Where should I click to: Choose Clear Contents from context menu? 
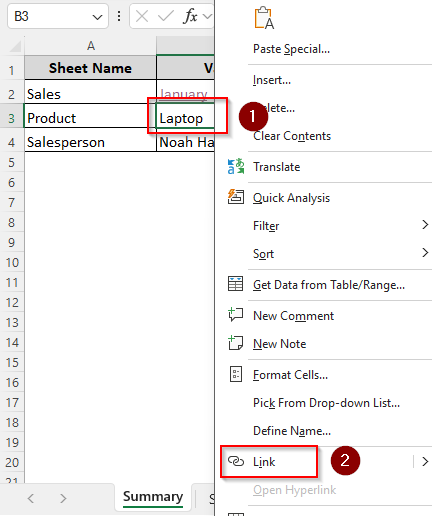tap(292, 136)
